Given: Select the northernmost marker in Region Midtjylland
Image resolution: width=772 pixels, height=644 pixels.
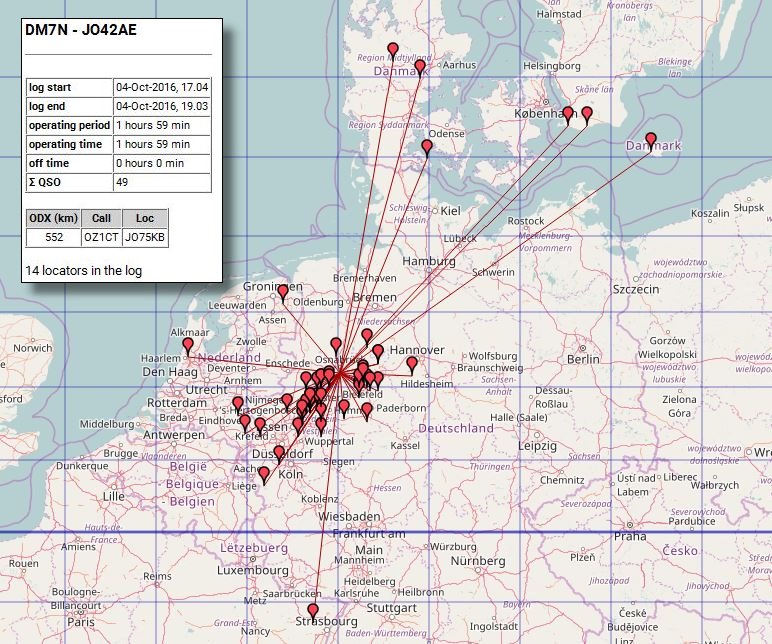Looking at the screenshot, I should [x=393, y=50].
